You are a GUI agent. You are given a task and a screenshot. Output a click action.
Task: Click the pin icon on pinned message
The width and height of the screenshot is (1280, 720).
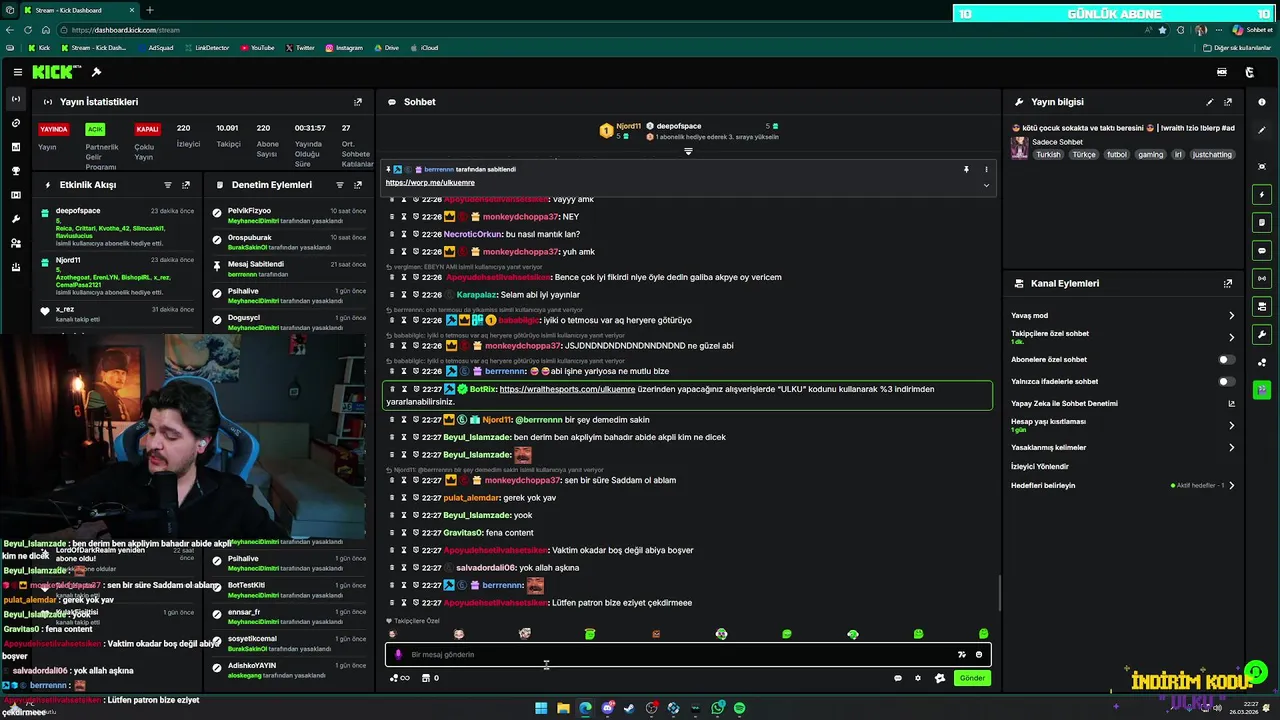966,170
